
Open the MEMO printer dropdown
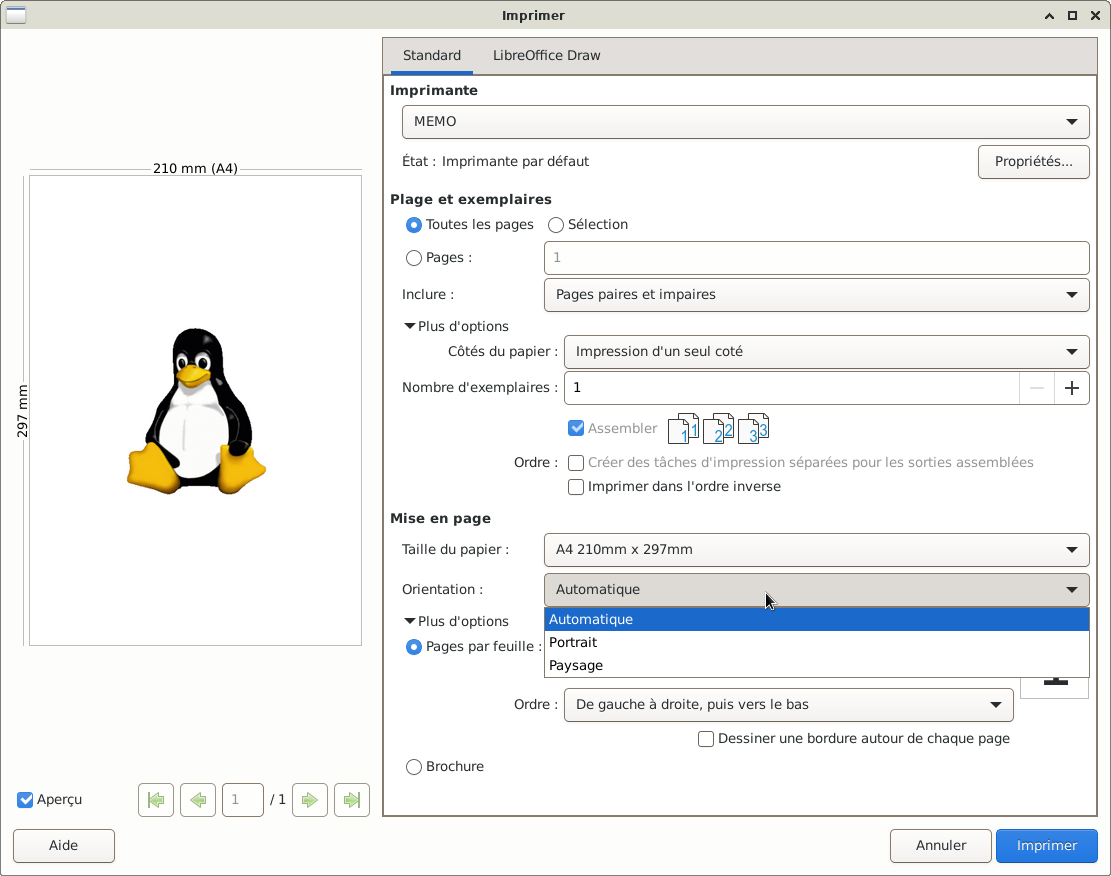[745, 122]
